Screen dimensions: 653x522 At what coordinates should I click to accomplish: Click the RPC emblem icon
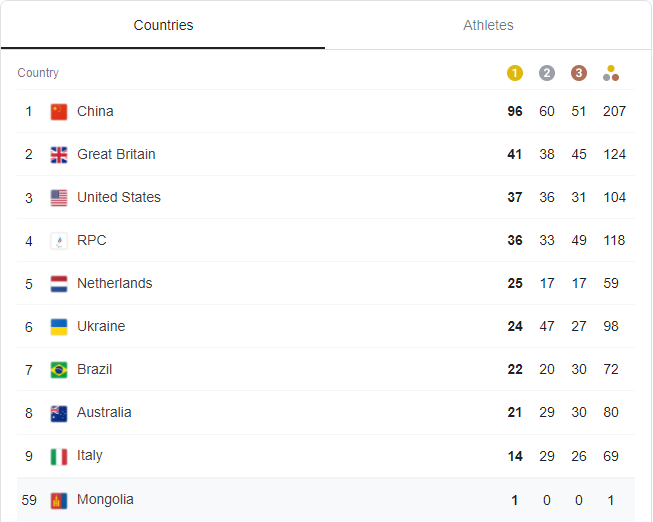(x=59, y=241)
